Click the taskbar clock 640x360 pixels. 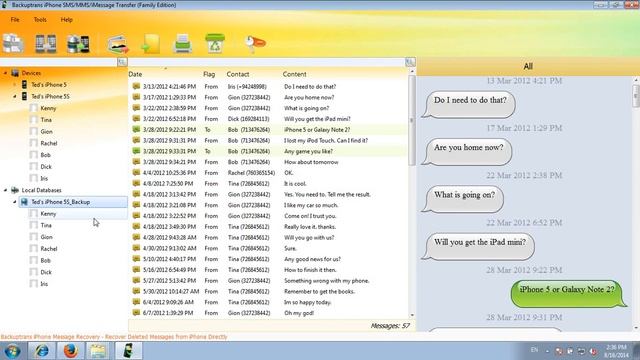click(x=616, y=351)
